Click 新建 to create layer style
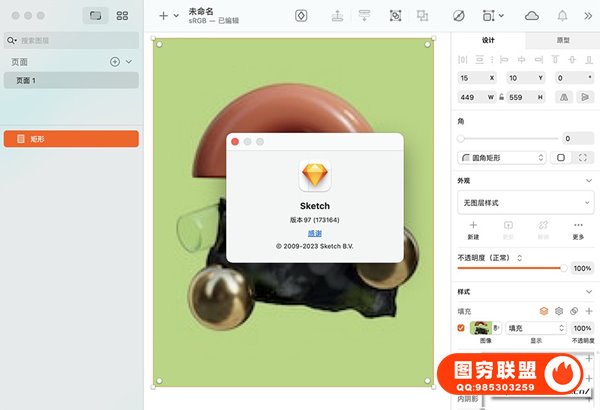This screenshot has width=600, height=410. (473, 229)
